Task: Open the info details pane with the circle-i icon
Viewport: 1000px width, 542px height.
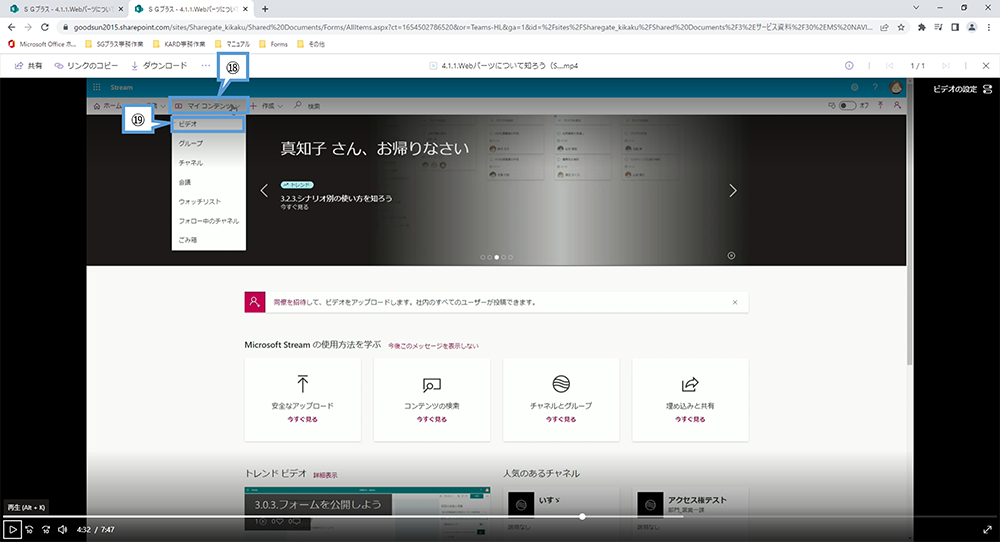Action: pyautogui.click(x=849, y=66)
